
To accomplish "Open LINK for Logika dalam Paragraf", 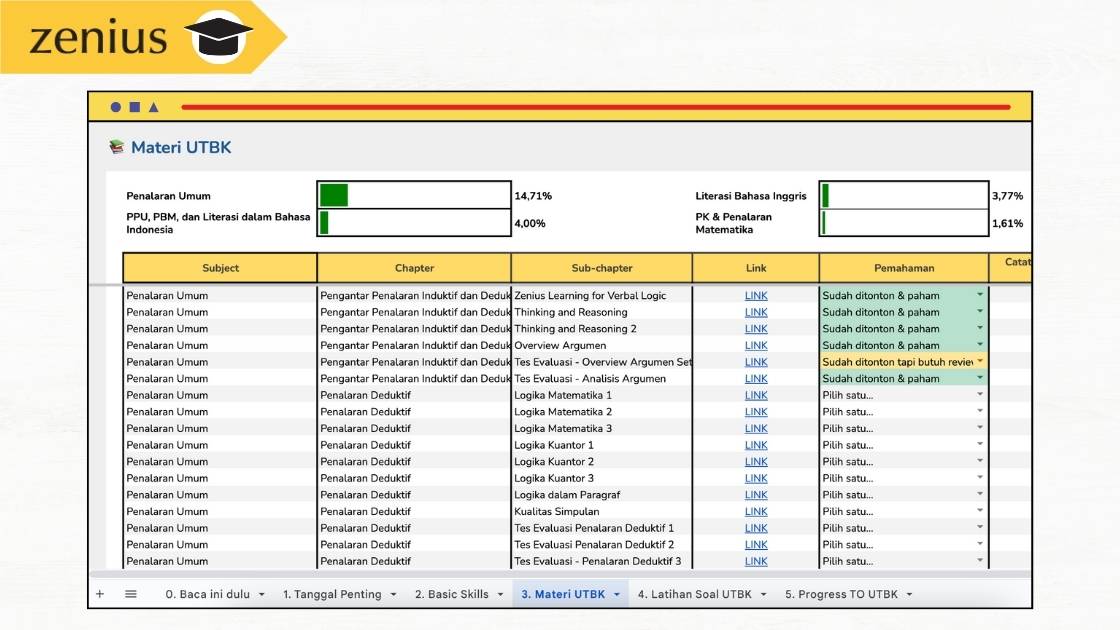I will pyautogui.click(x=756, y=494).
